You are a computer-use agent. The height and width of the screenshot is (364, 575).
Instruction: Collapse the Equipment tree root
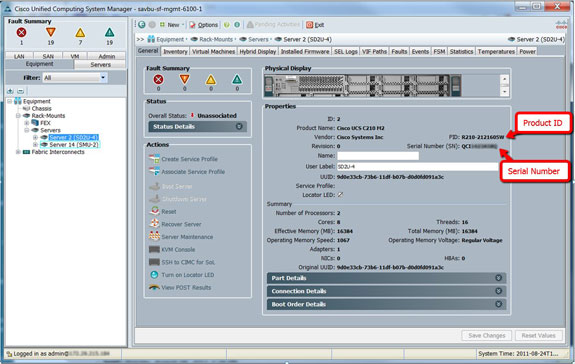pyautogui.click(x=10, y=101)
